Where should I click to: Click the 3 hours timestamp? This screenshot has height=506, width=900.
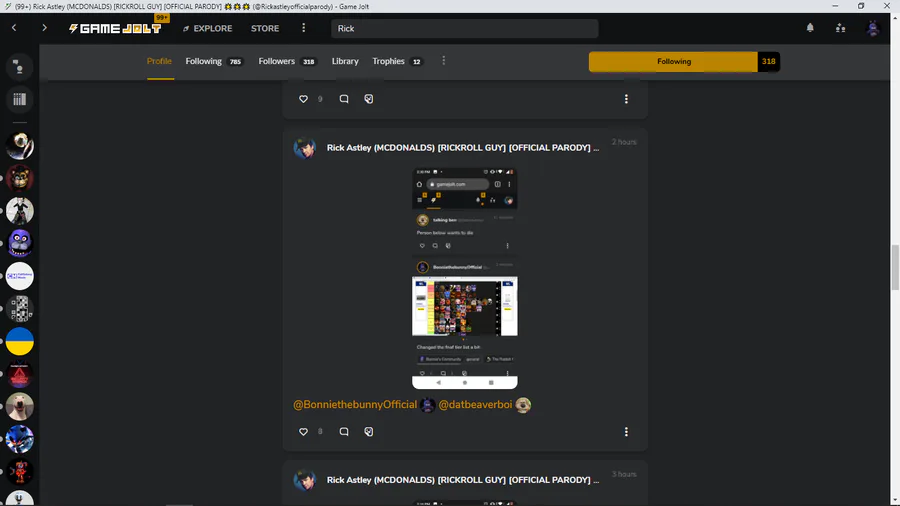click(624, 474)
